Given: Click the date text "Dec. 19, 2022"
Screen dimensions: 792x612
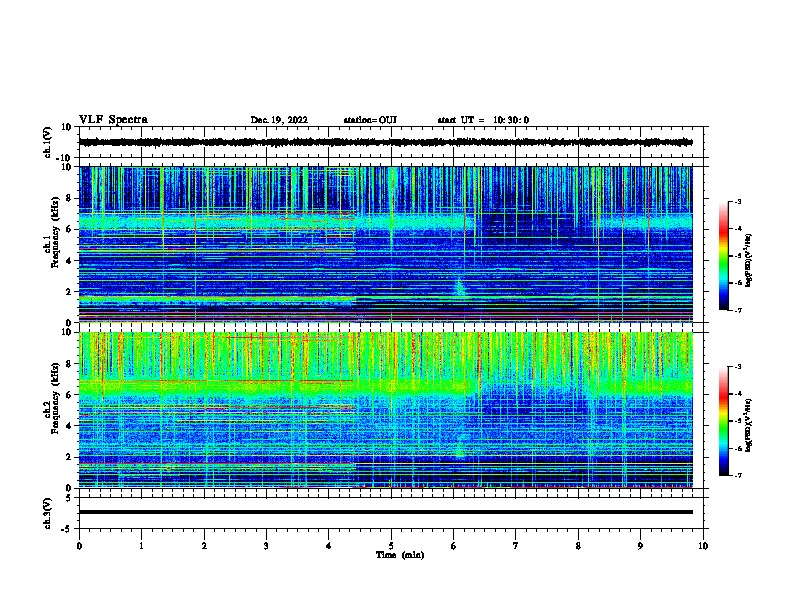Looking at the screenshot, I should point(279,120).
